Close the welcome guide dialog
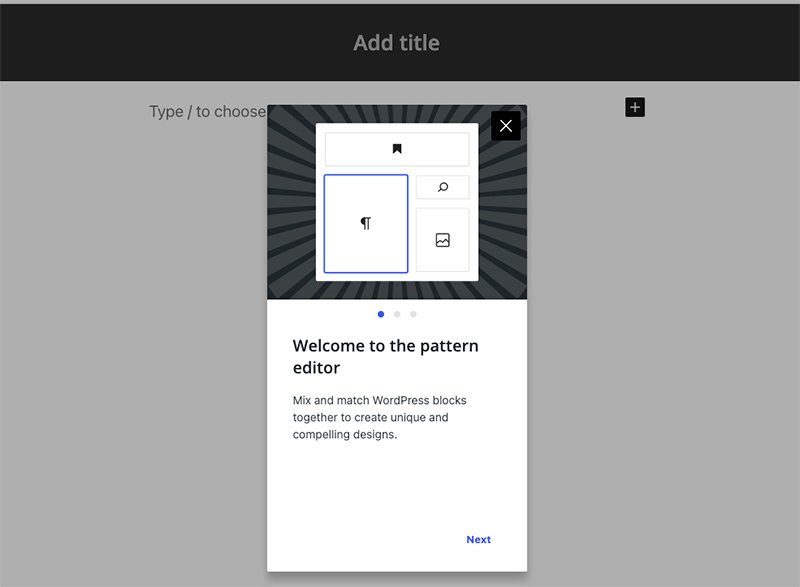The image size is (800, 587). [506, 126]
